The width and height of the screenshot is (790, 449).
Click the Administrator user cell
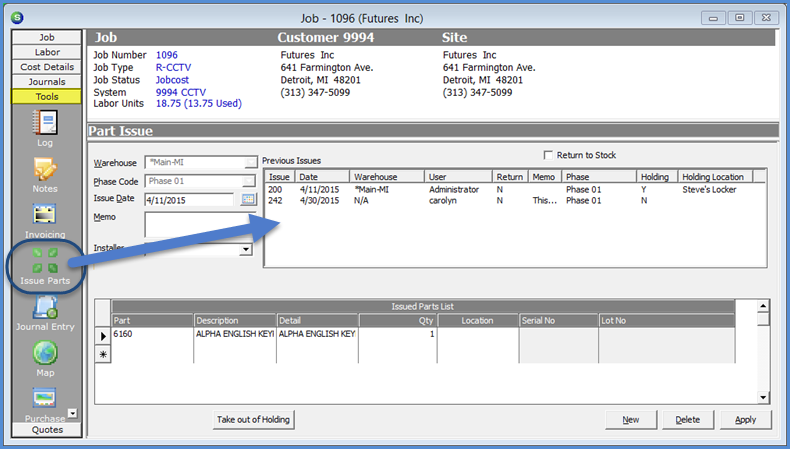(x=454, y=189)
